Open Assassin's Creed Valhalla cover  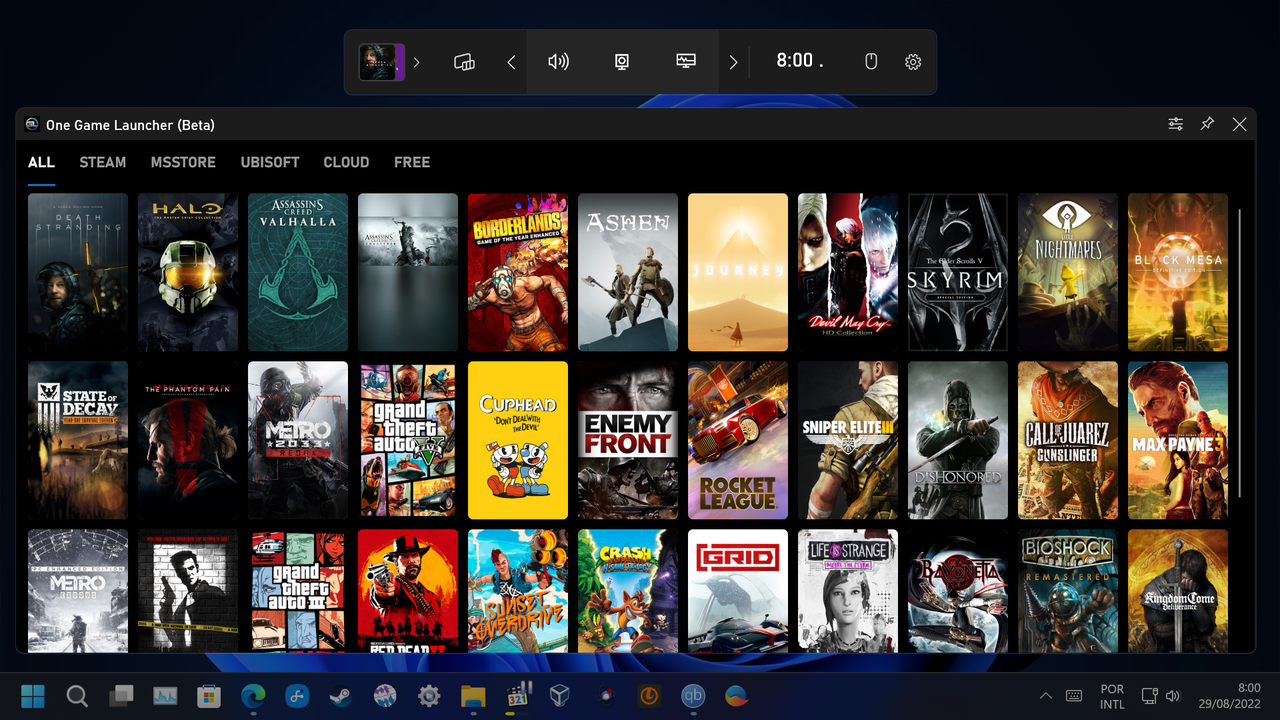pos(298,272)
